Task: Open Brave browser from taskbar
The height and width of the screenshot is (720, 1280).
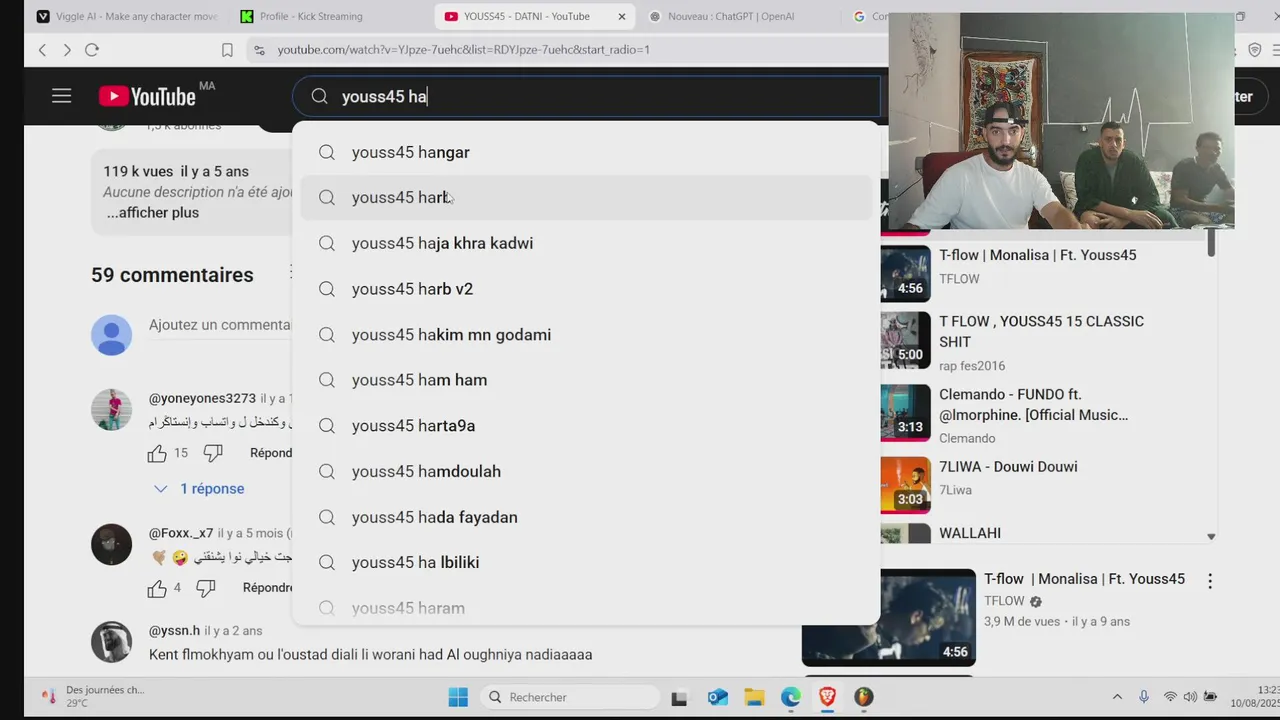Action: pyautogui.click(x=827, y=697)
